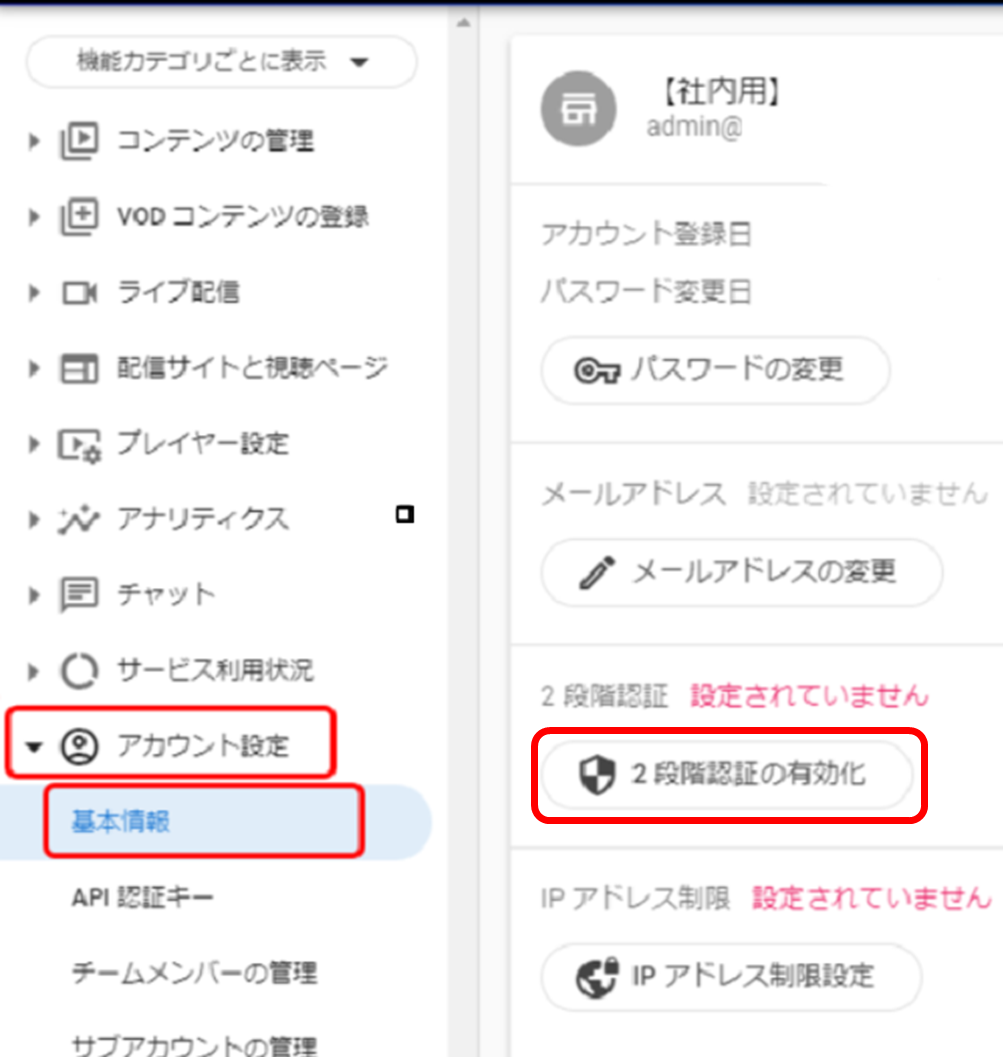Image resolution: width=1003 pixels, height=1057 pixels.
Task: Click the チャット message icon
Action: coord(80,594)
